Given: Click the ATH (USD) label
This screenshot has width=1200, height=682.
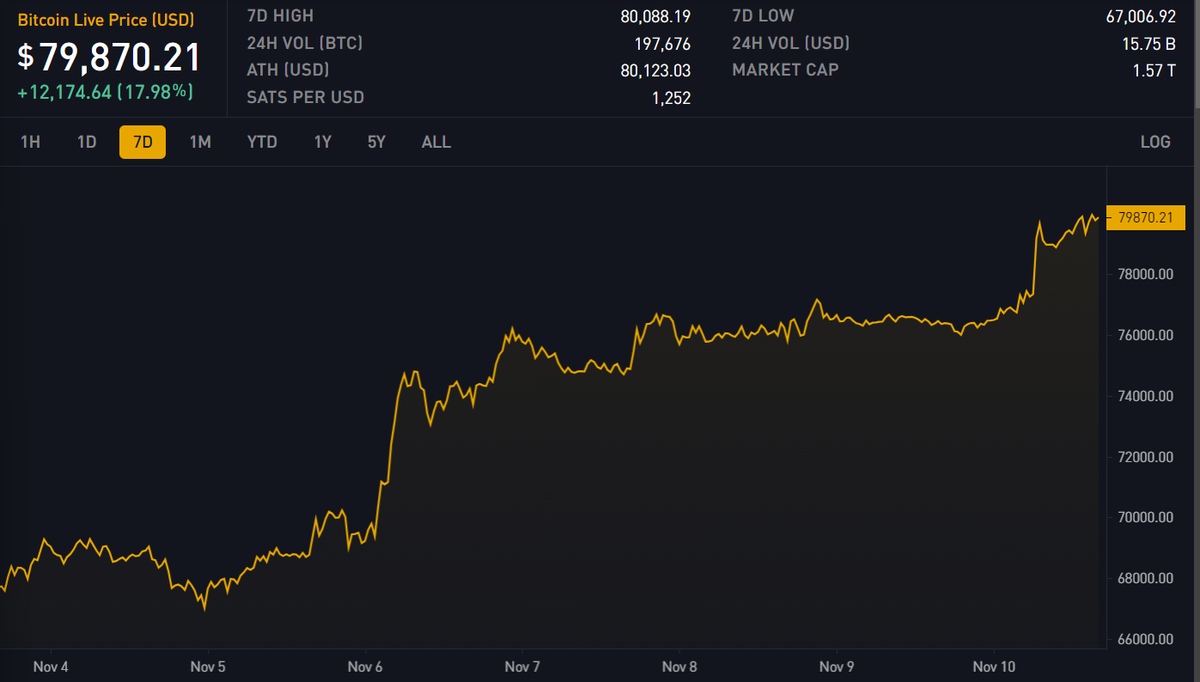Looking at the screenshot, I should pos(288,70).
